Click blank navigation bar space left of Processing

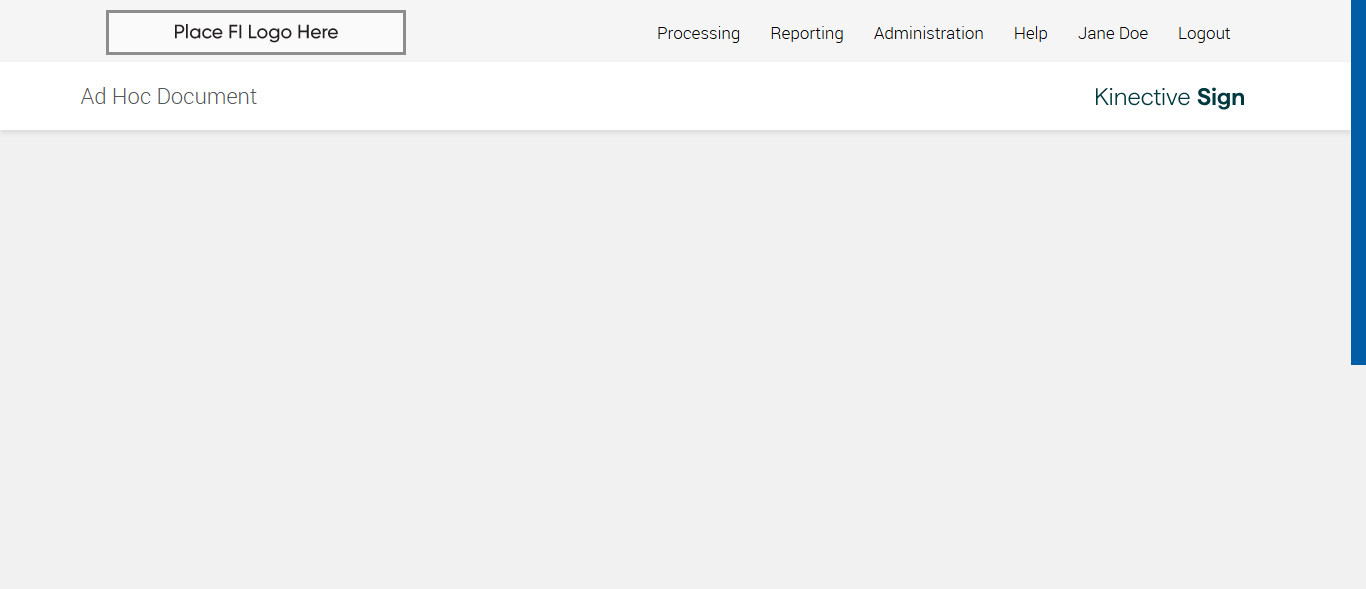tap(530, 32)
